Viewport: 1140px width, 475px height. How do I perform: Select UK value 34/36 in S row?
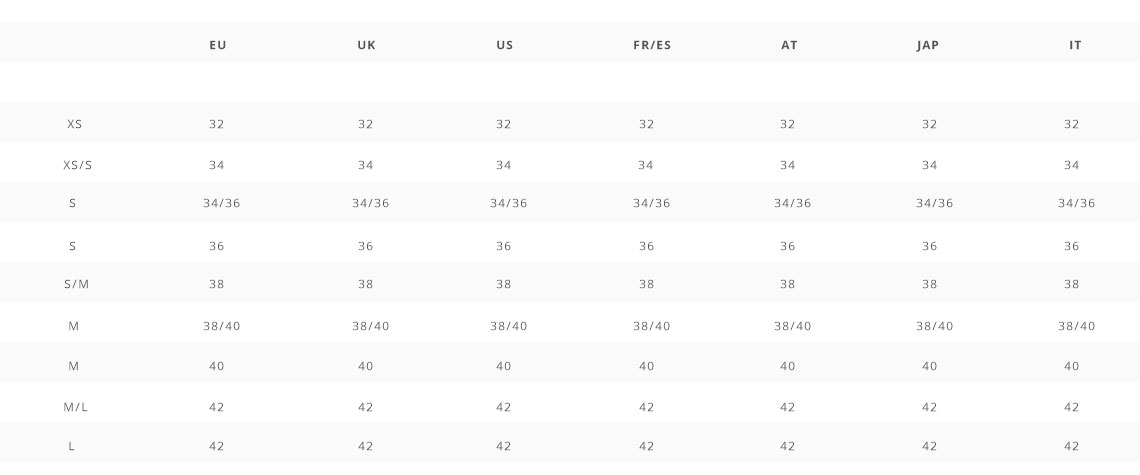coord(371,203)
